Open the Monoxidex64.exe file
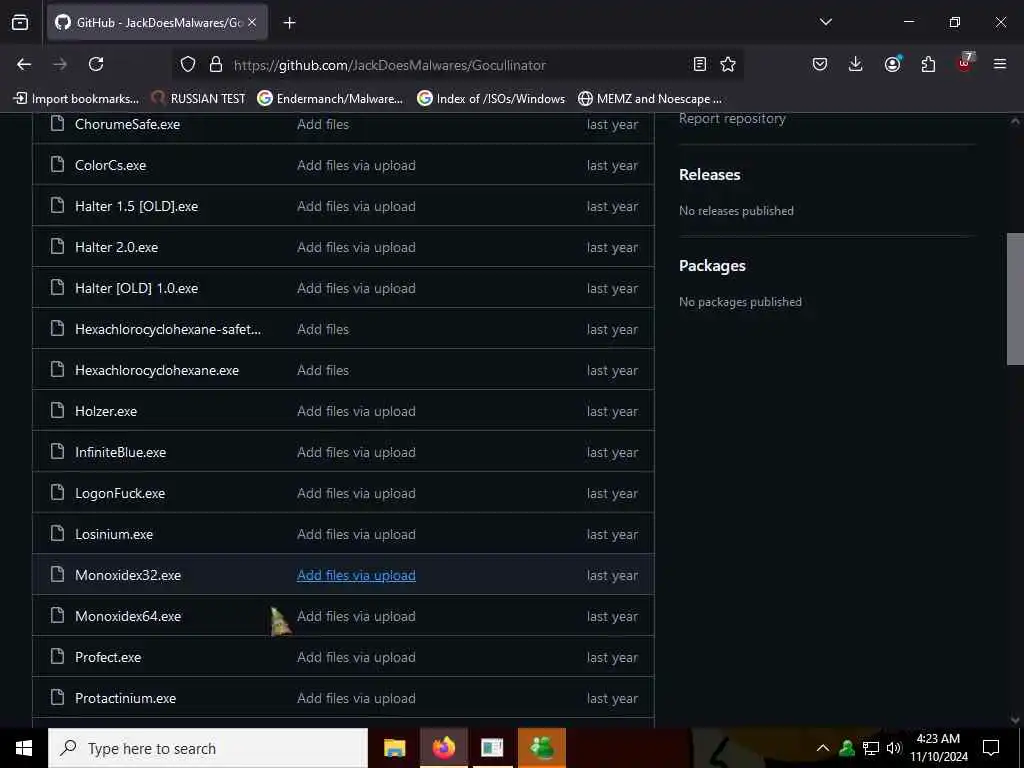This screenshot has width=1024, height=768. (128, 616)
